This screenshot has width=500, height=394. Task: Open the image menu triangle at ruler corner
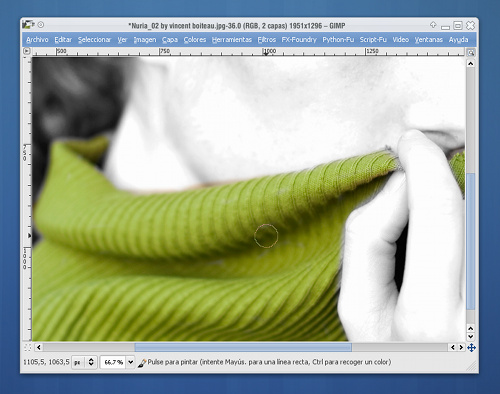click(27, 51)
